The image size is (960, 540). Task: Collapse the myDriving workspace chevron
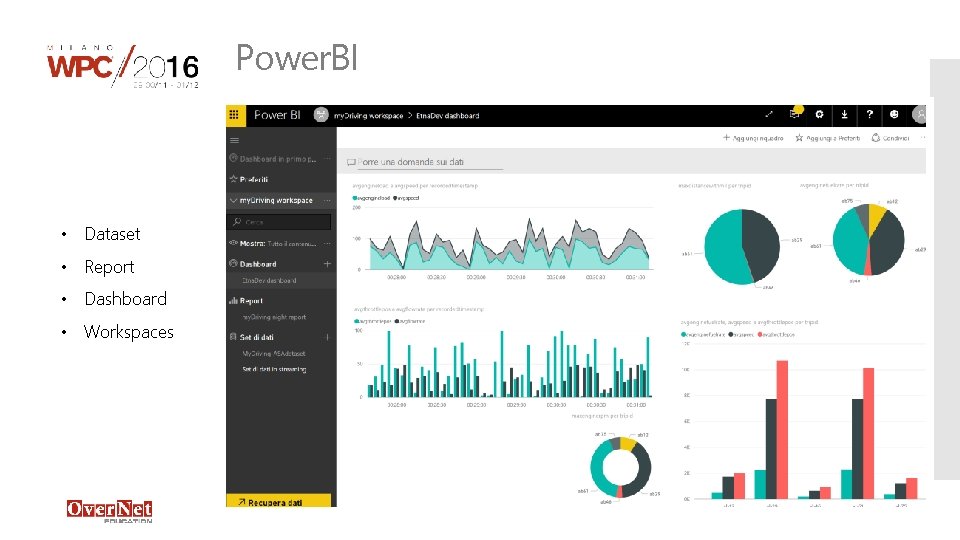[x=233, y=200]
